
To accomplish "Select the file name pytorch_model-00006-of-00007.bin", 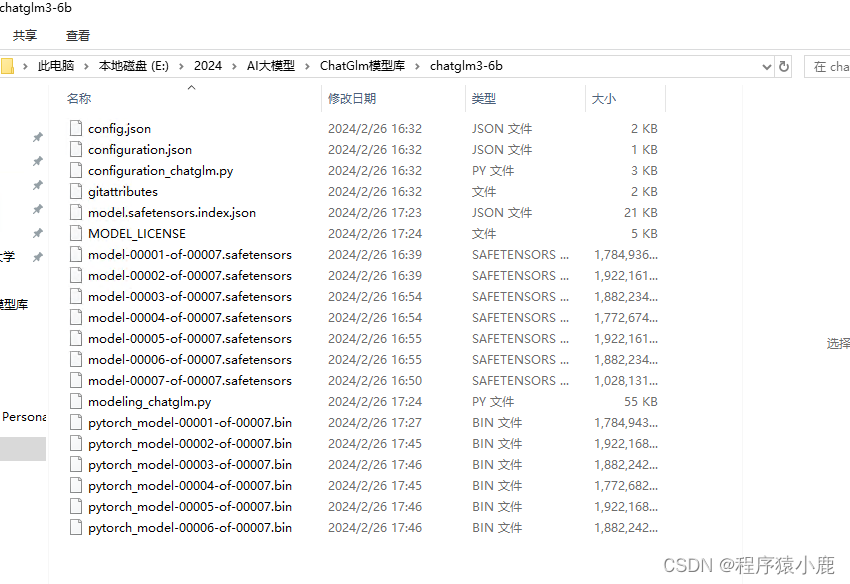I will tap(190, 528).
